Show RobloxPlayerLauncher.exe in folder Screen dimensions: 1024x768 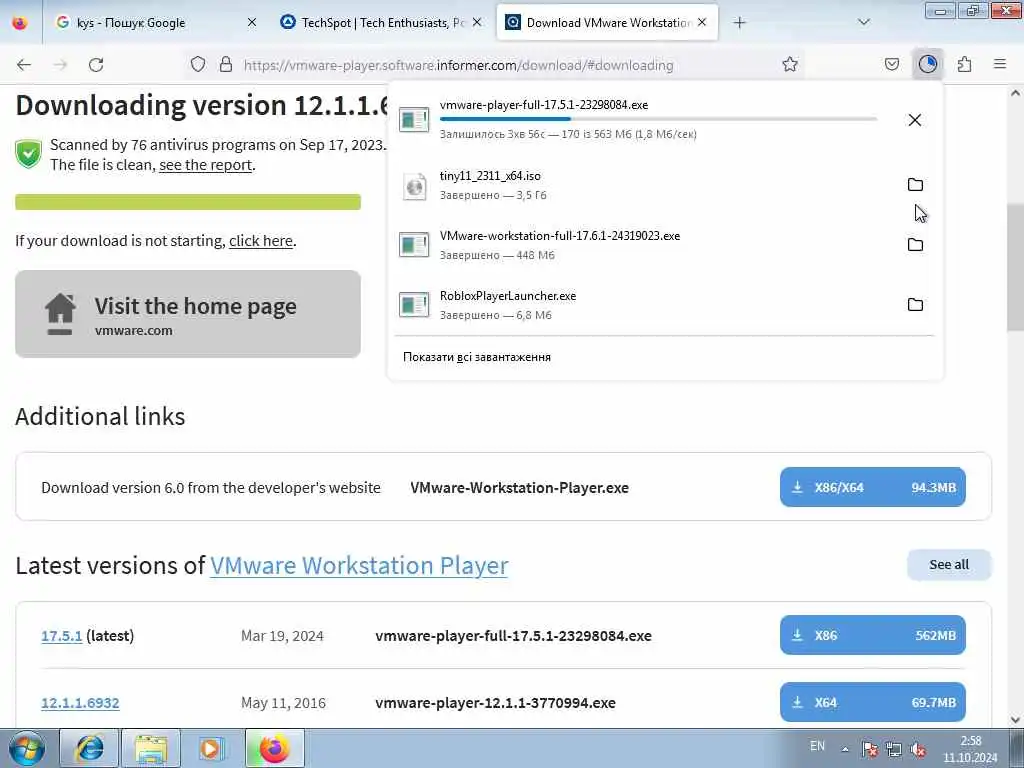point(916,305)
